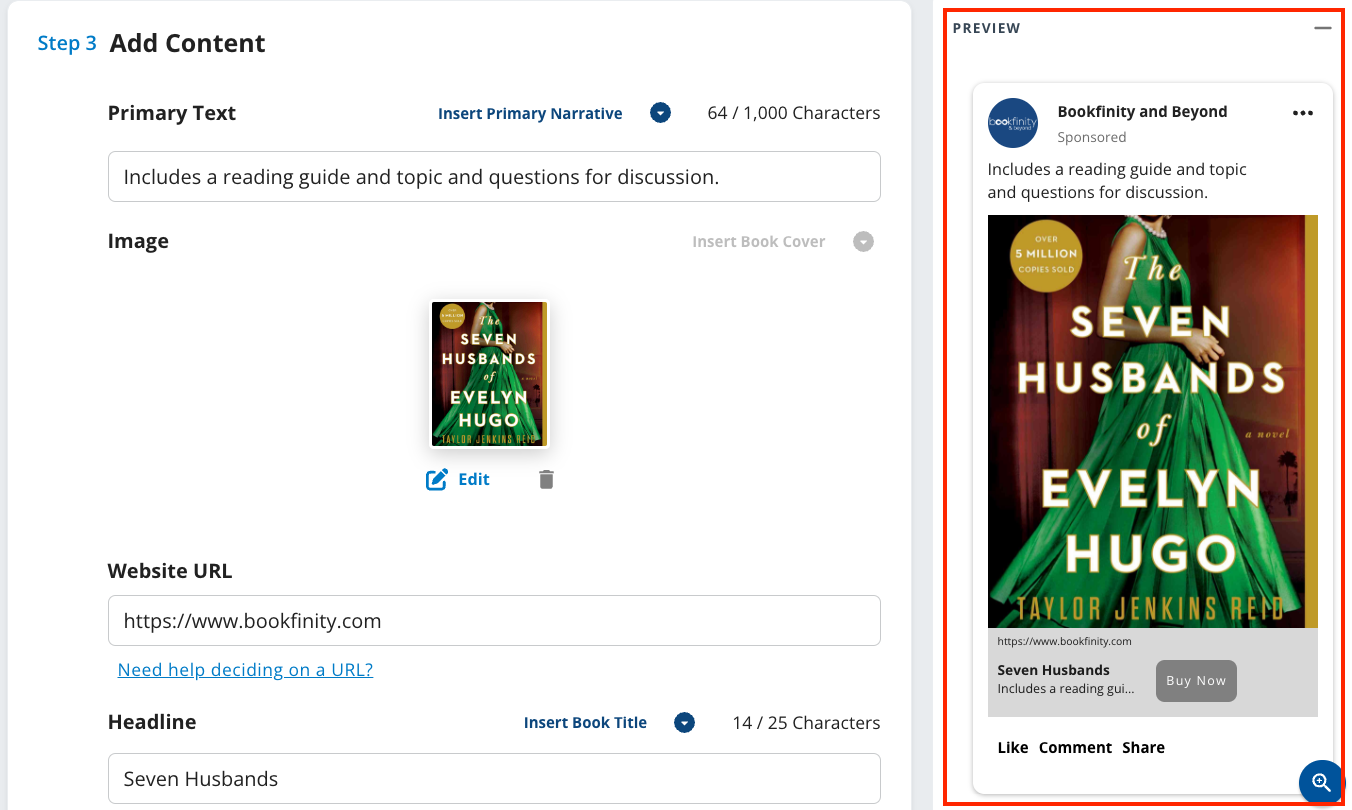
Task: Click Share under the preview post
Action: tap(1143, 747)
